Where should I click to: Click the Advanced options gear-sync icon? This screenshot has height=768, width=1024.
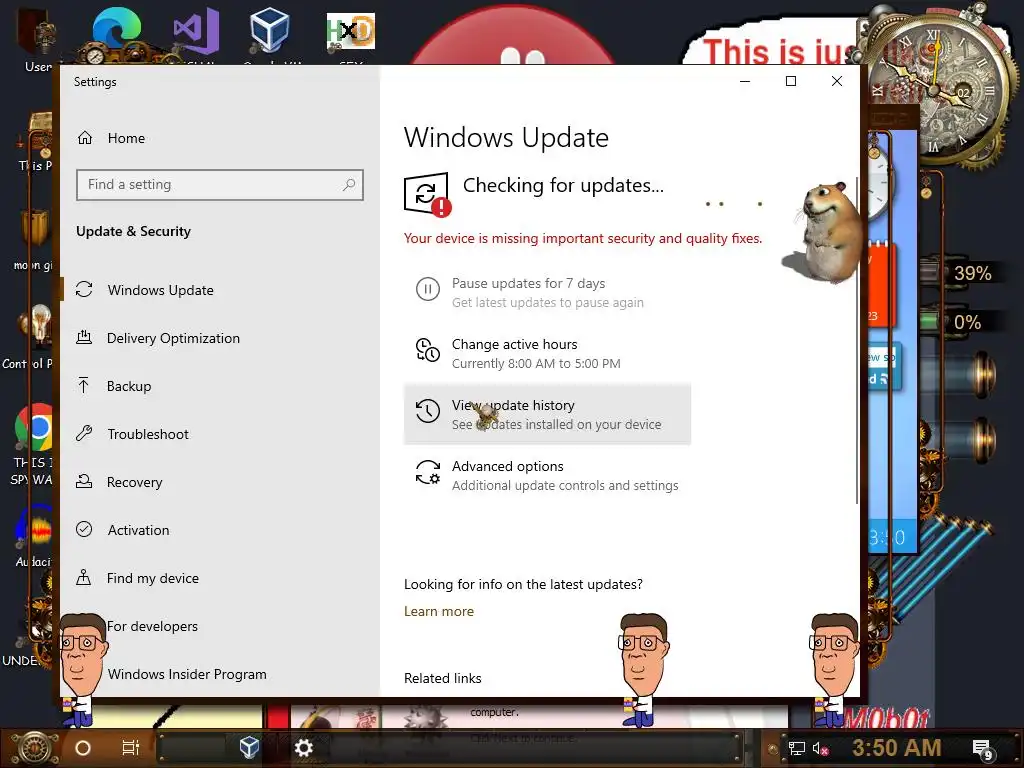coord(428,472)
